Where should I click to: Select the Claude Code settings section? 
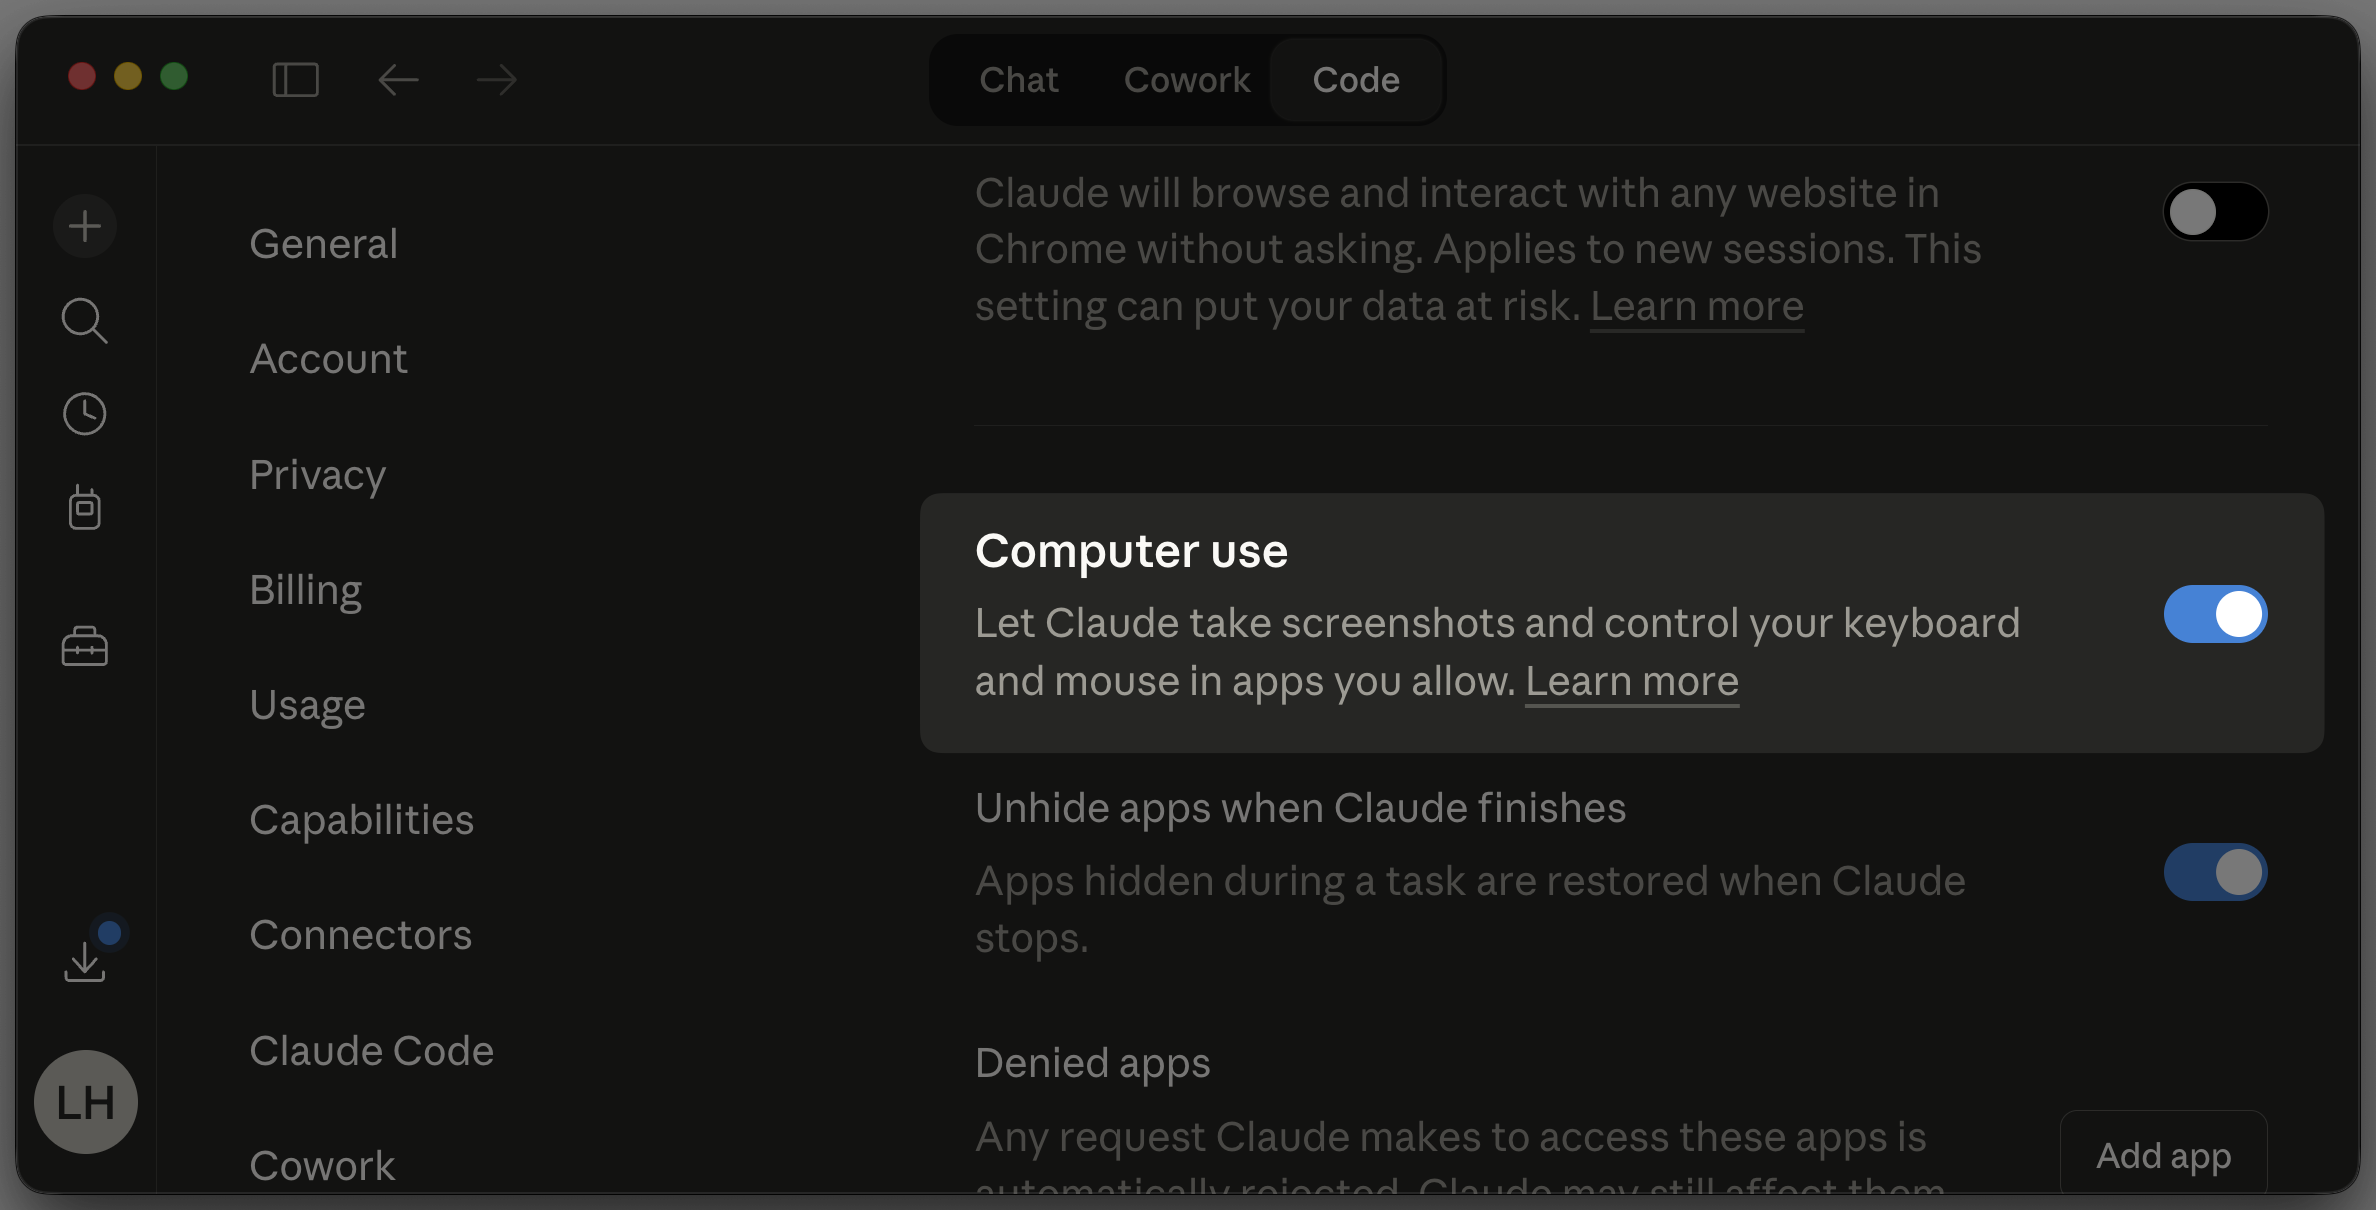pyautogui.click(x=372, y=1050)
